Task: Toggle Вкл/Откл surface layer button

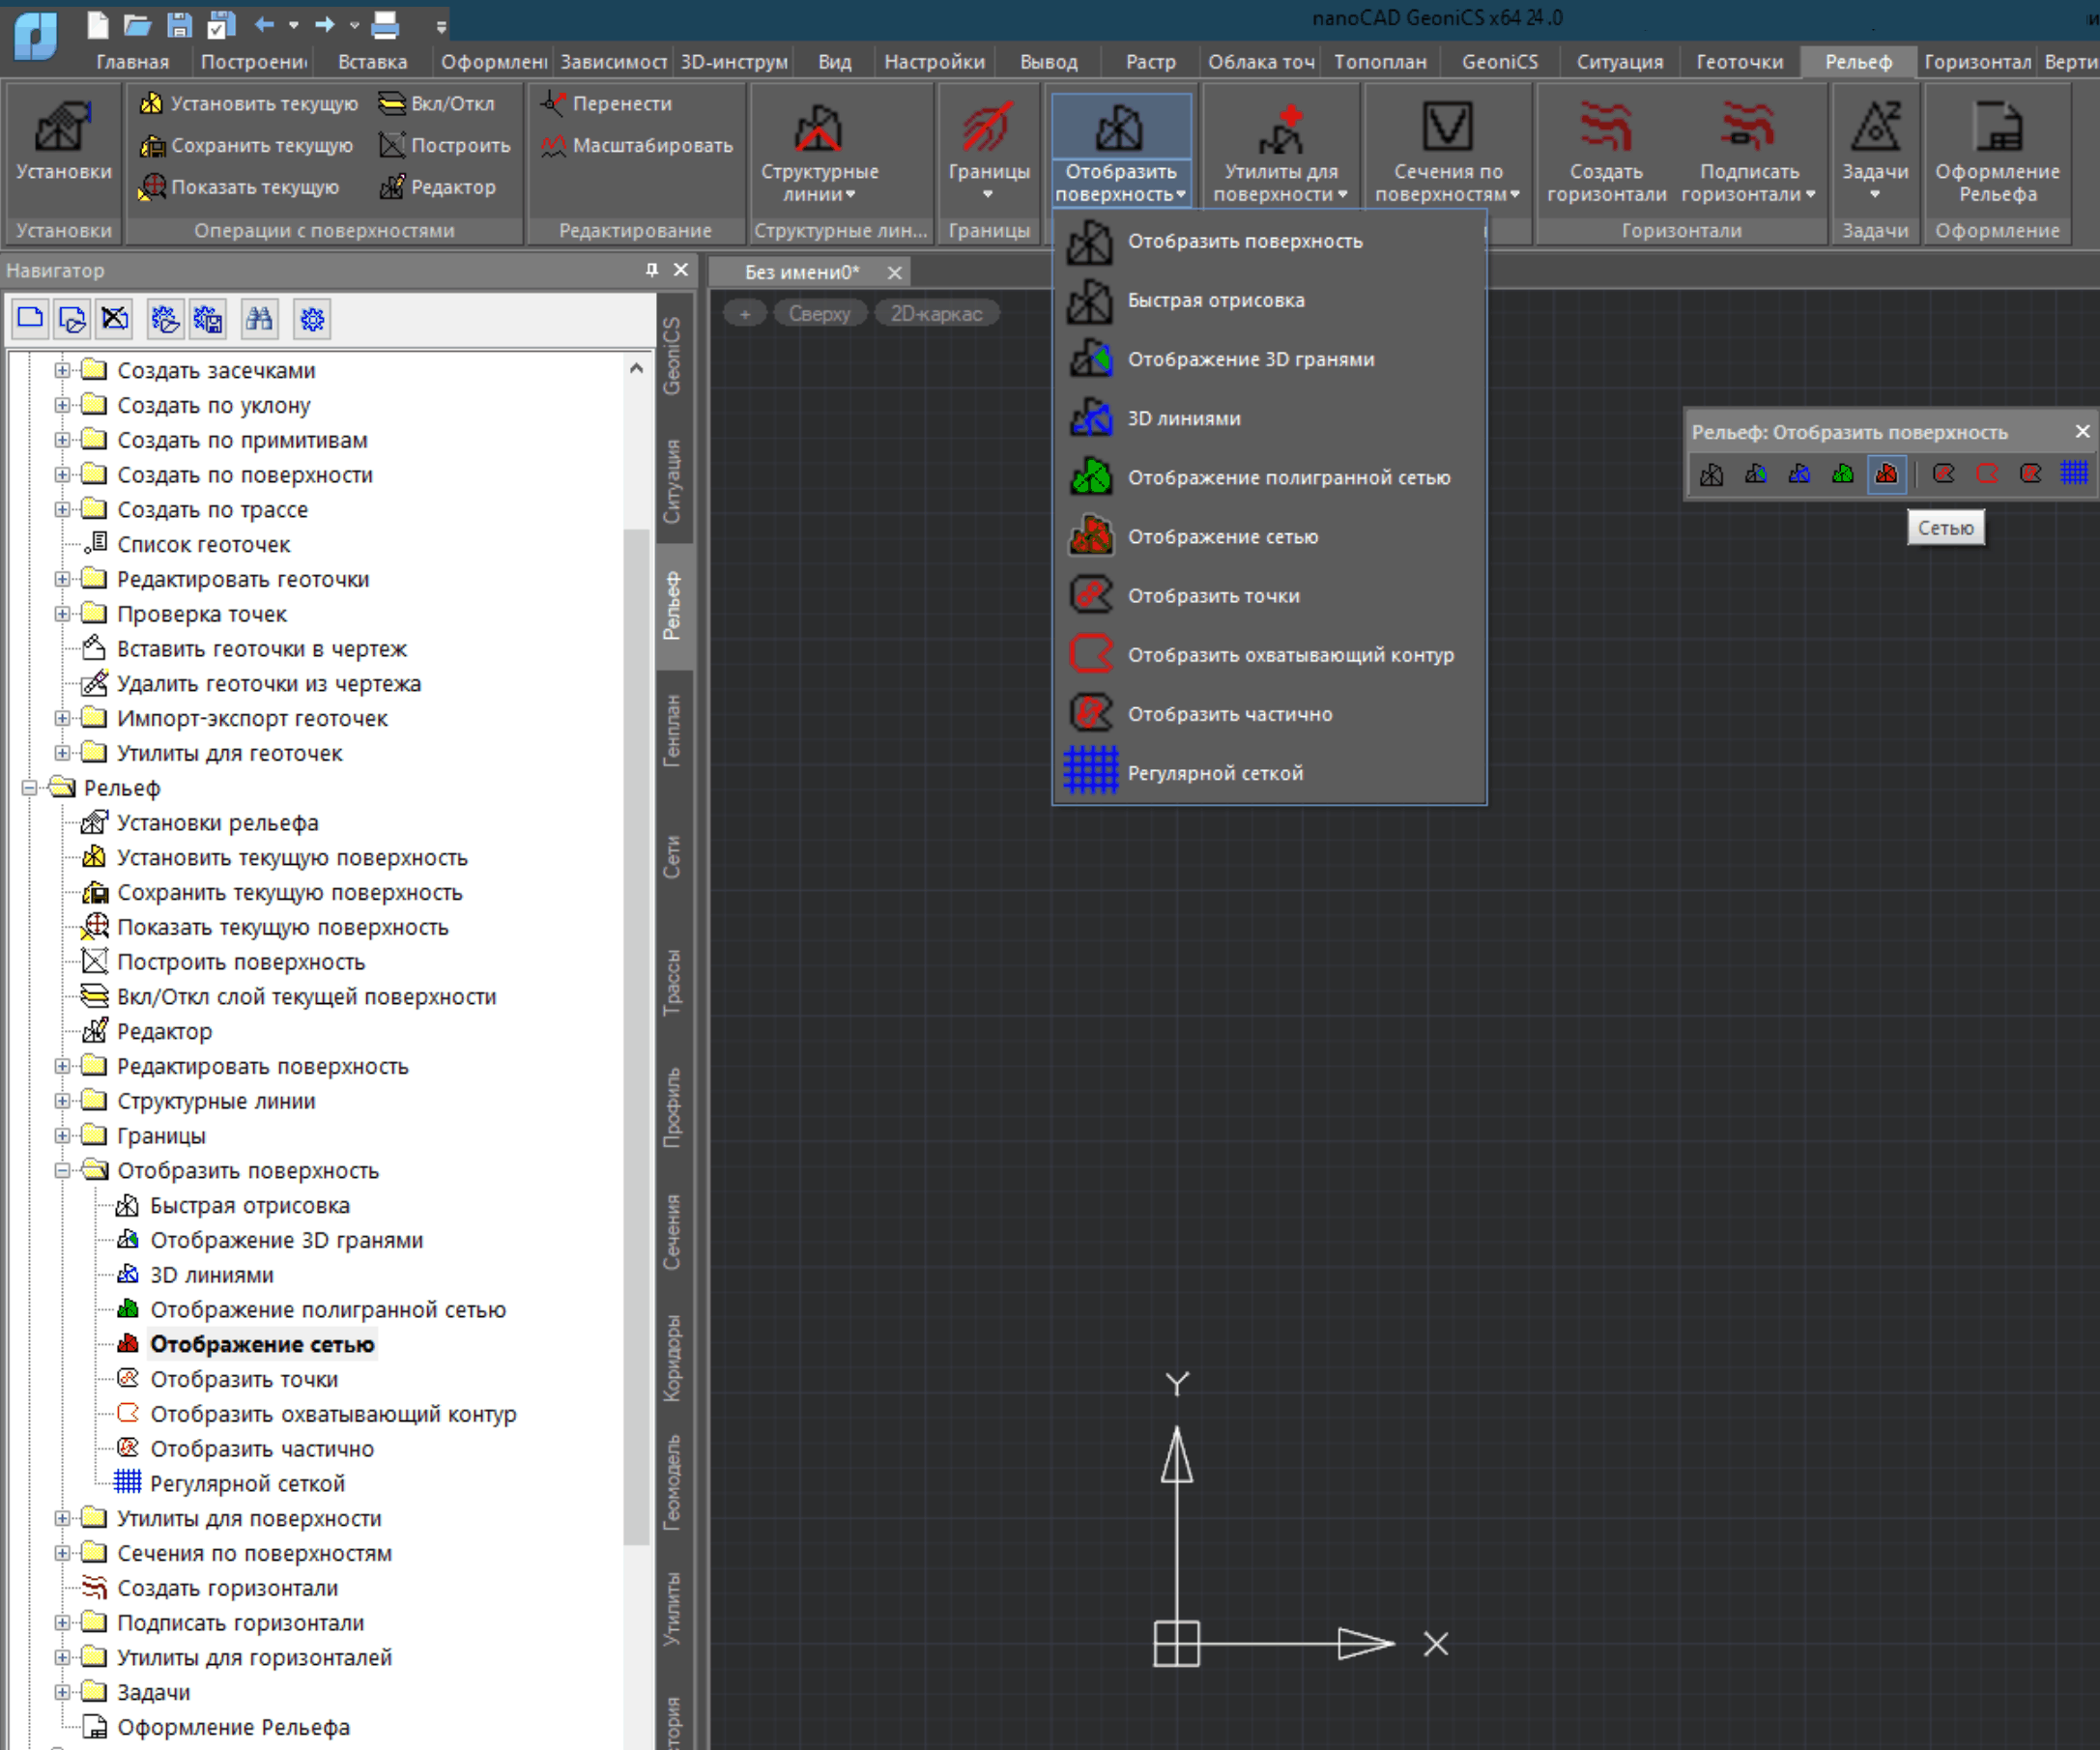Action: click(x=437, y=103)
